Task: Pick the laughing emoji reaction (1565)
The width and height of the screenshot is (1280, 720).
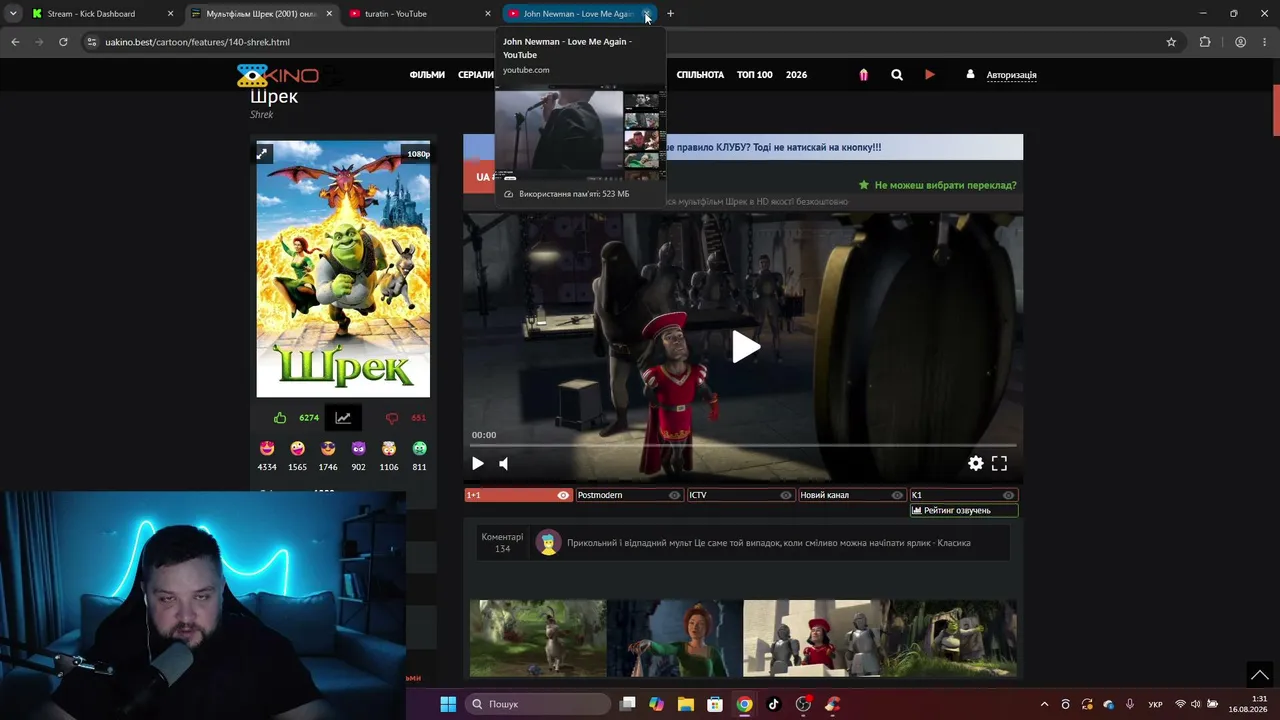Action: click(298, 448)
